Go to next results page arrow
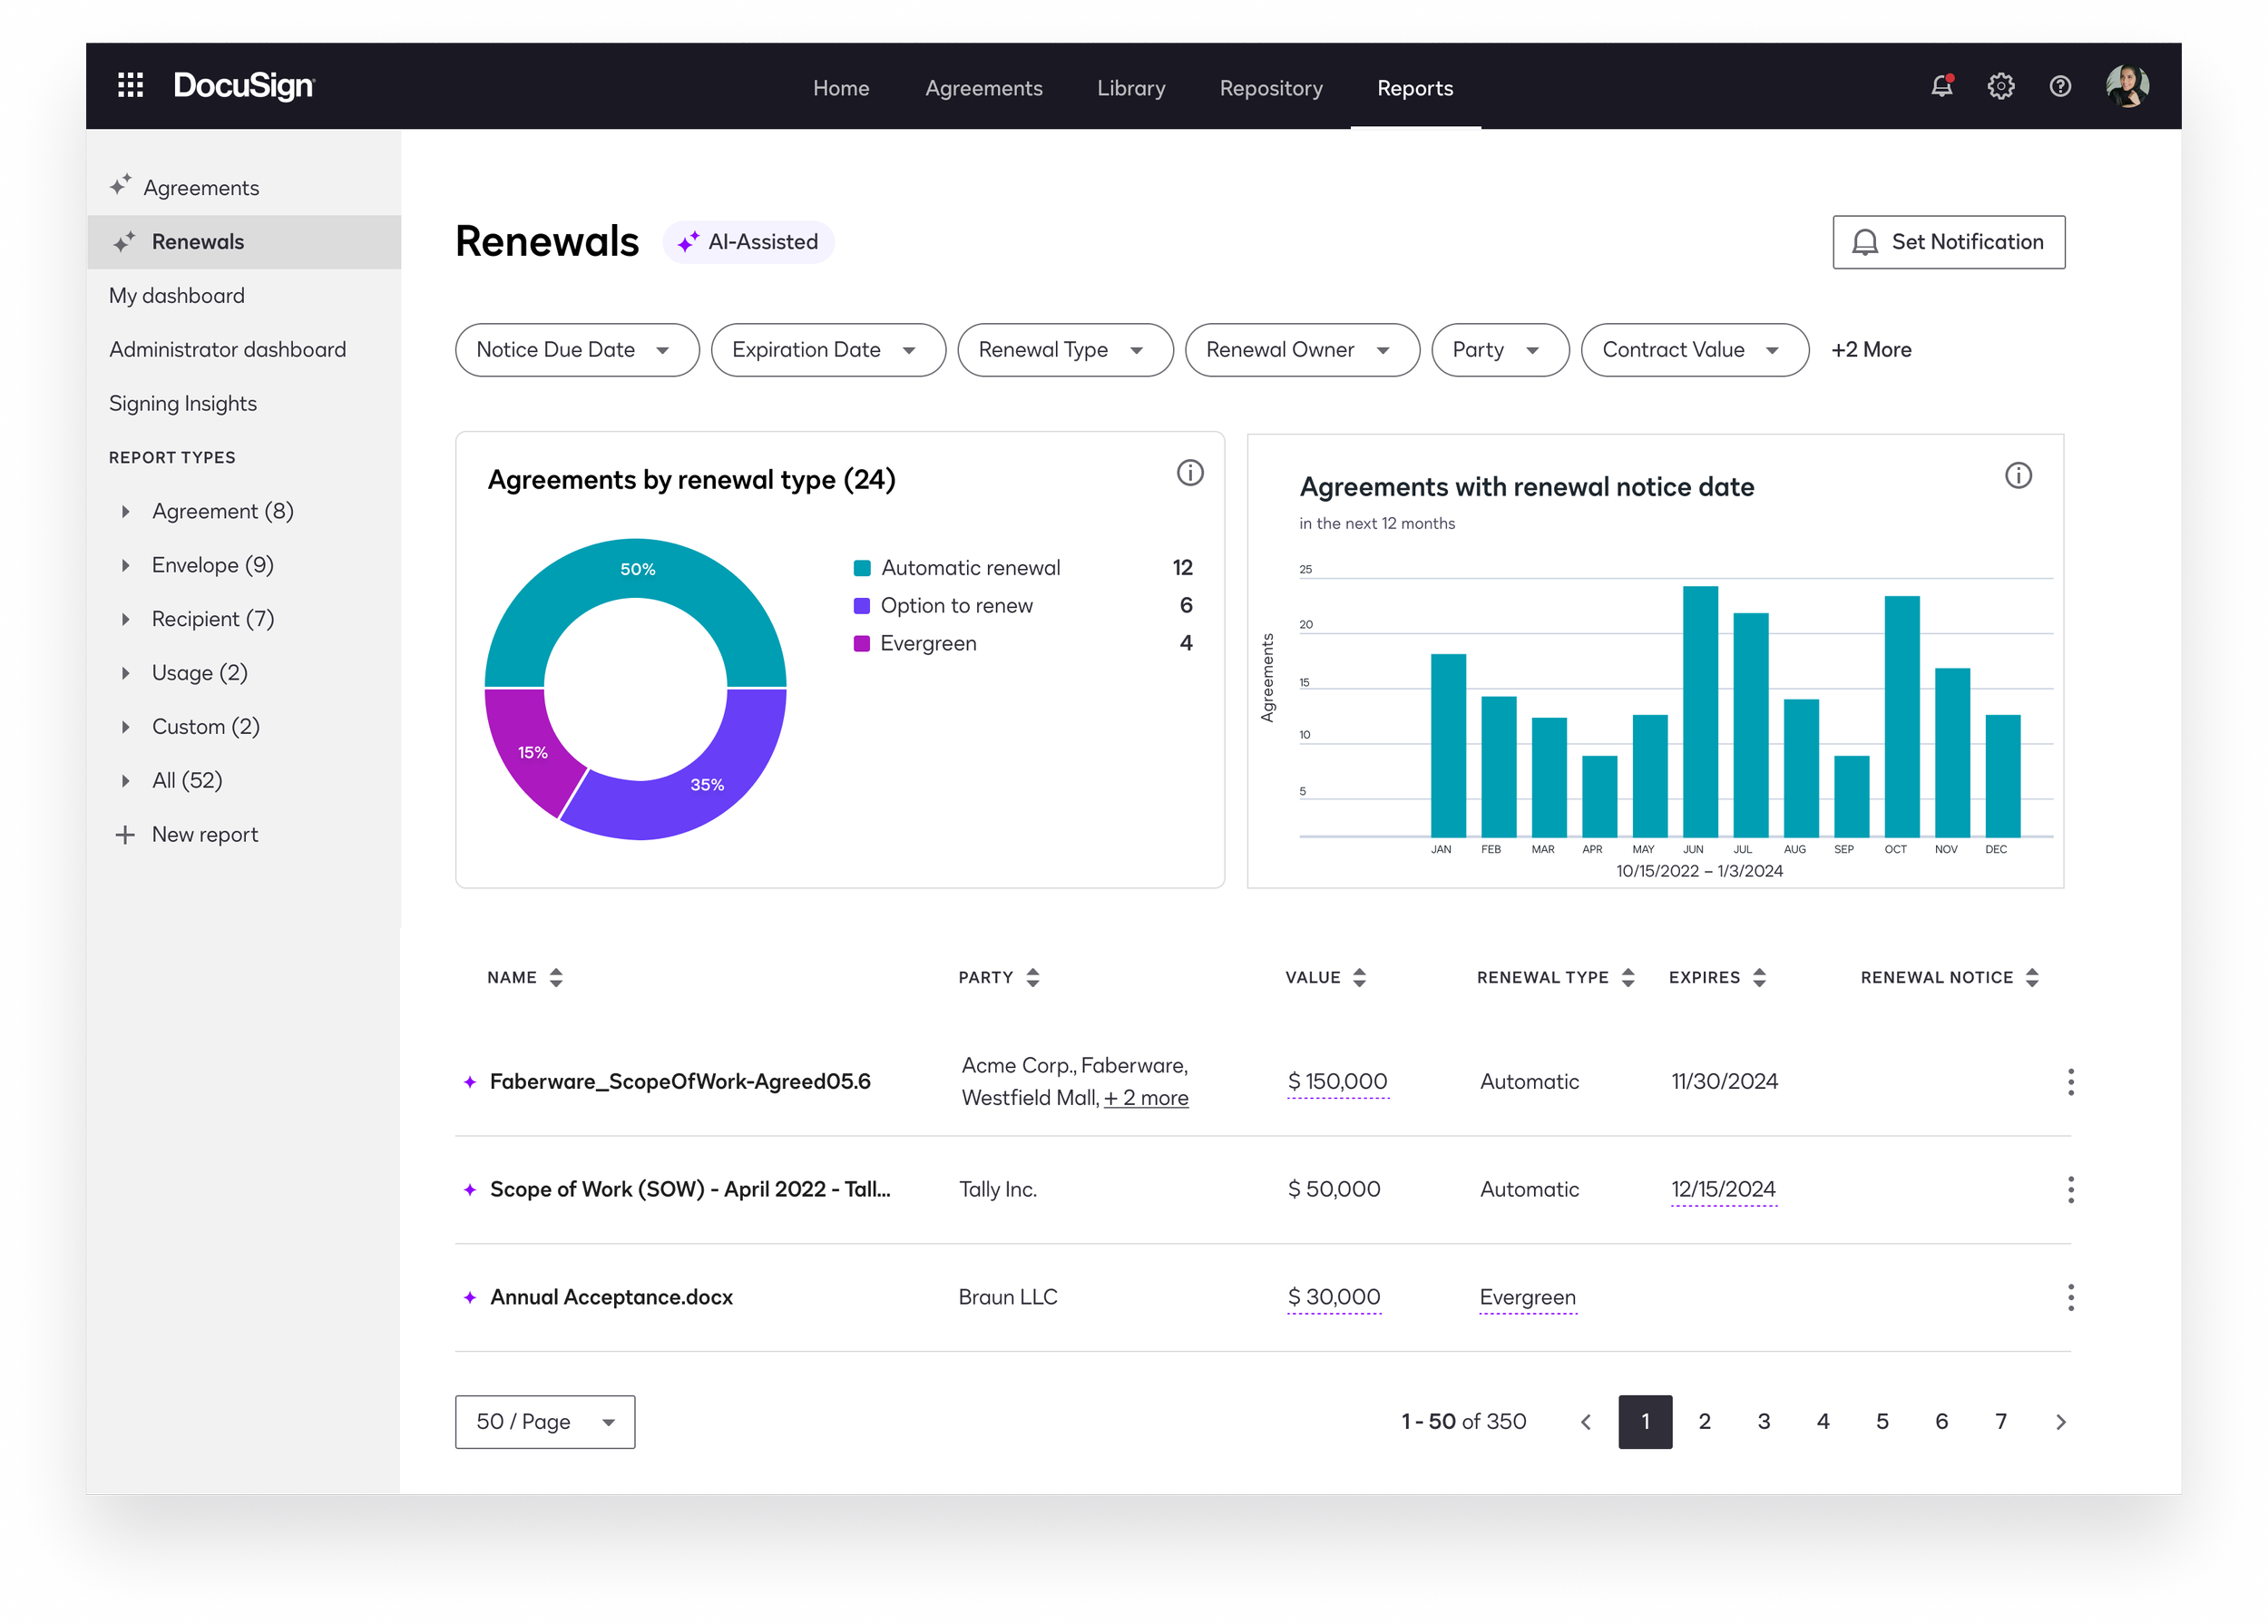The width and height of the screenshot is (2268, 1624). tap(2060, 1422)
